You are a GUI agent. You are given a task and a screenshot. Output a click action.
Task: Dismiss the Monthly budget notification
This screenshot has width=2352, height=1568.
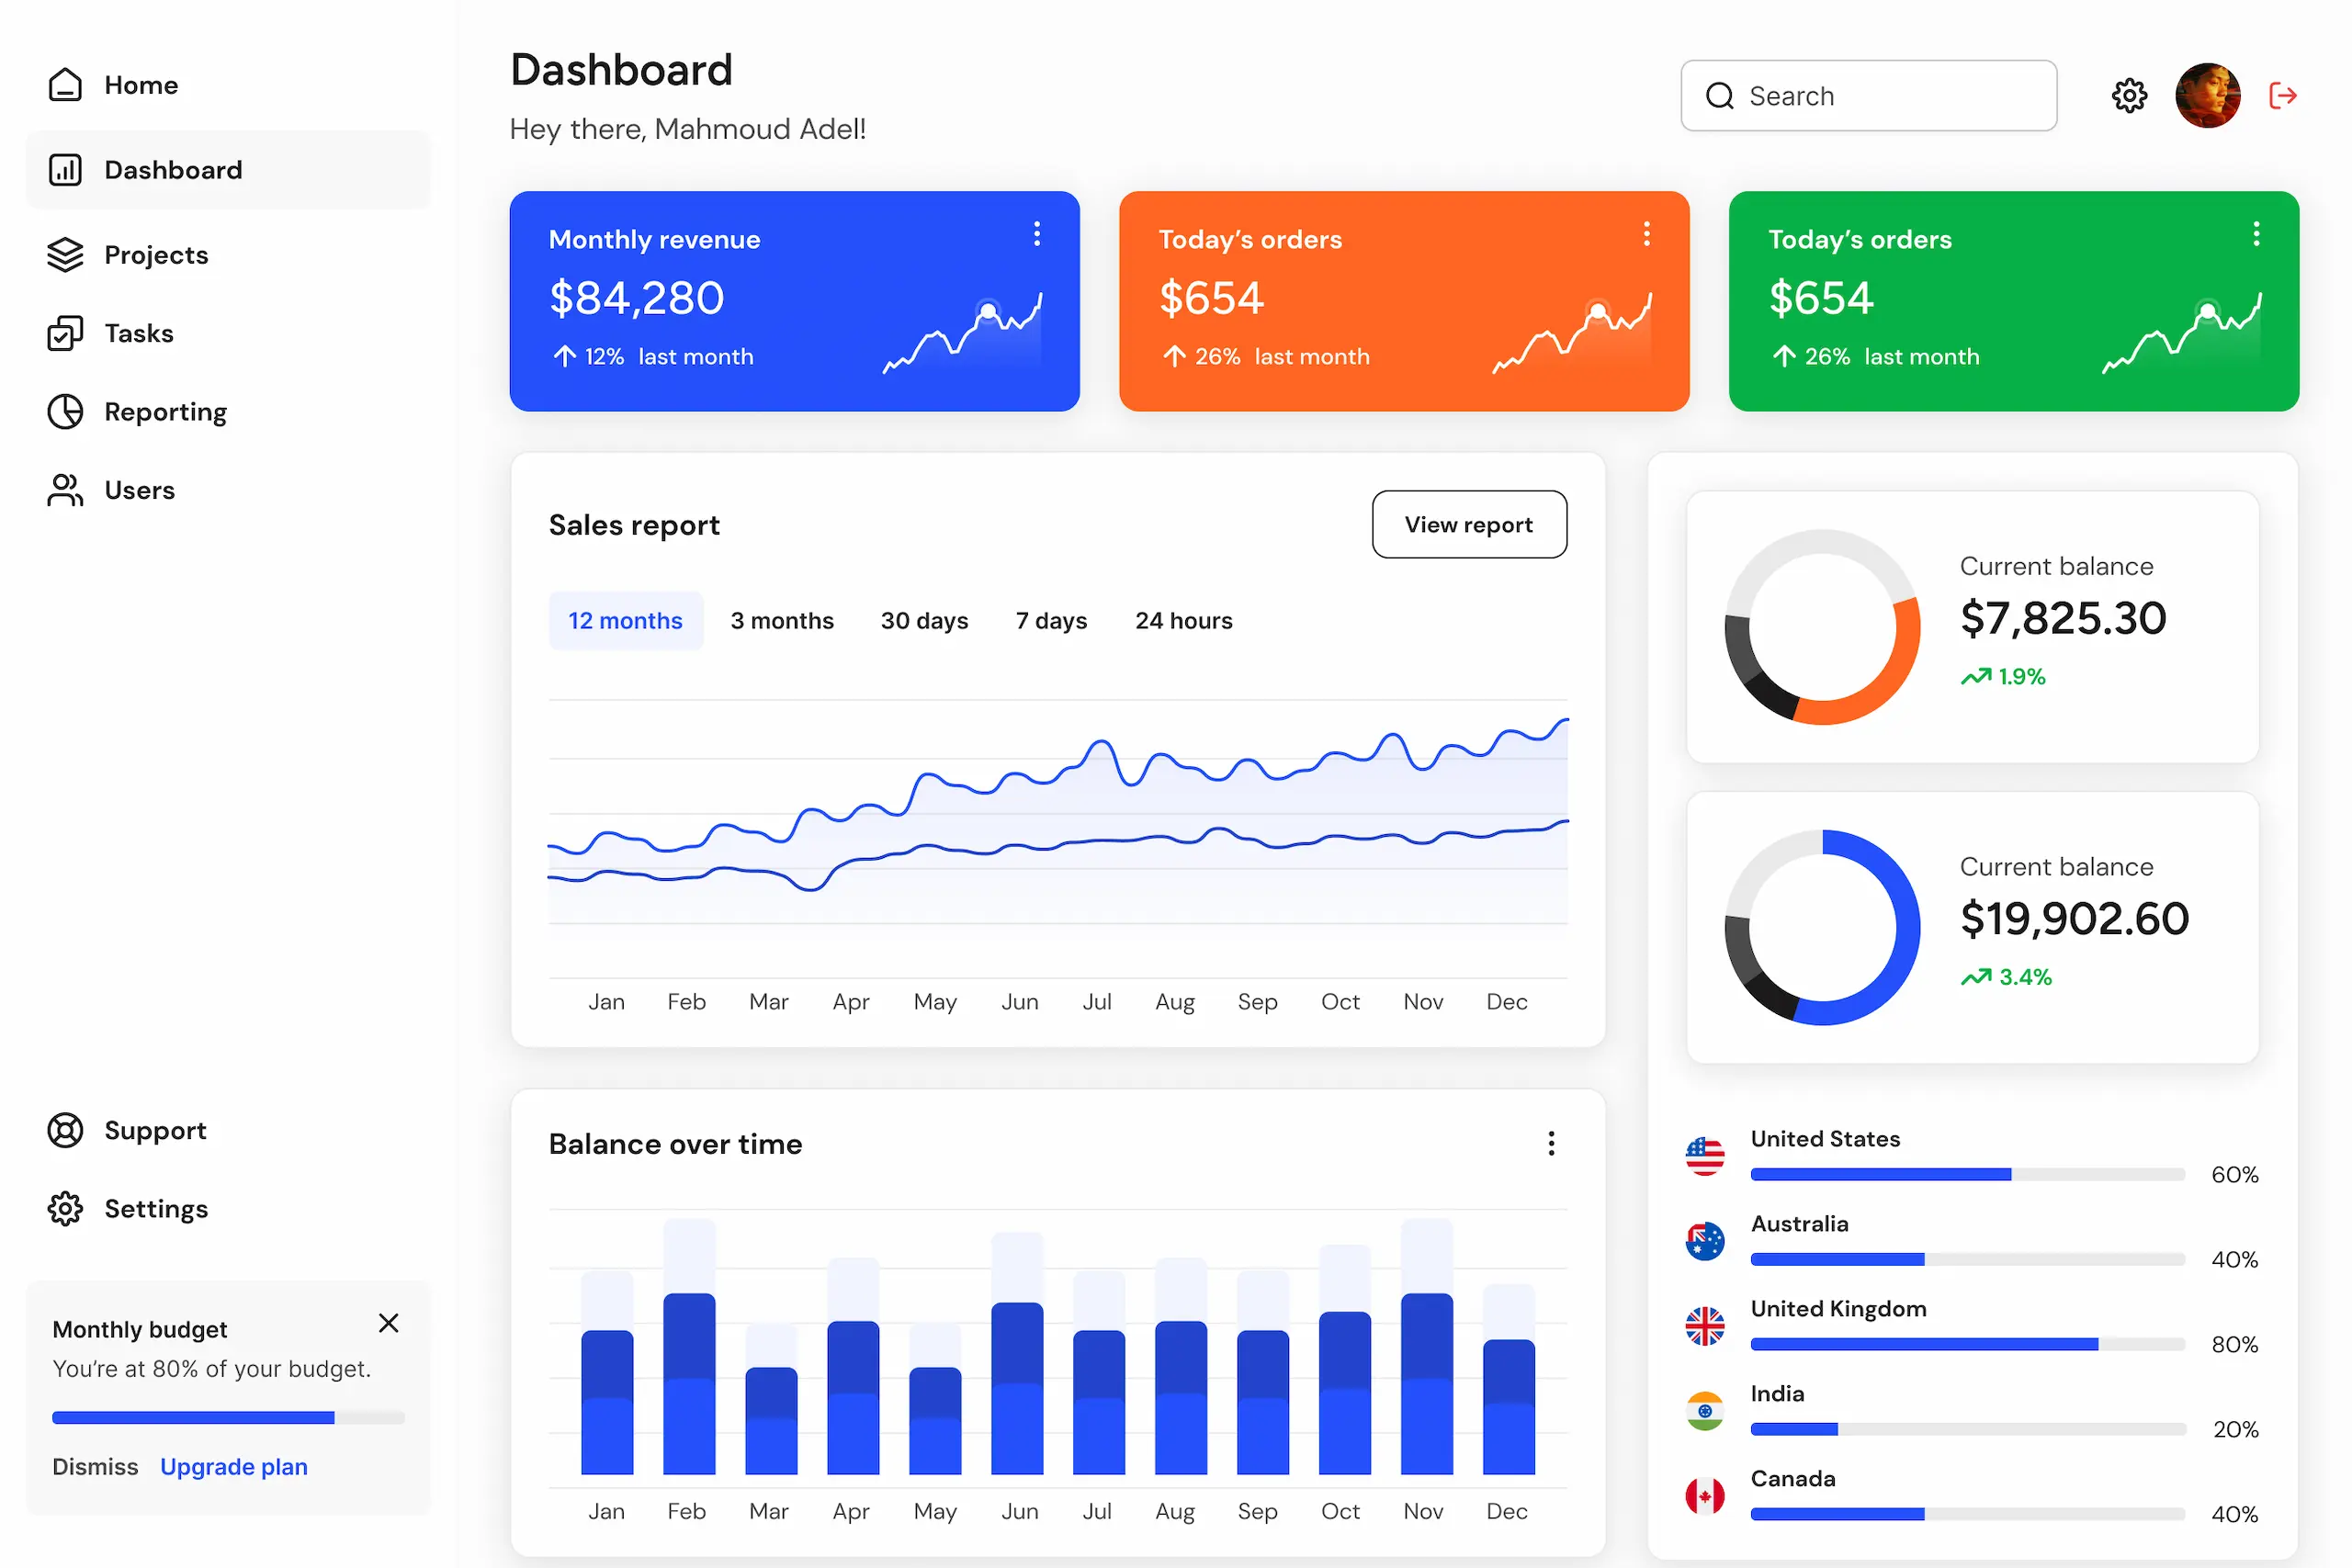click(x=389, y=1323)
